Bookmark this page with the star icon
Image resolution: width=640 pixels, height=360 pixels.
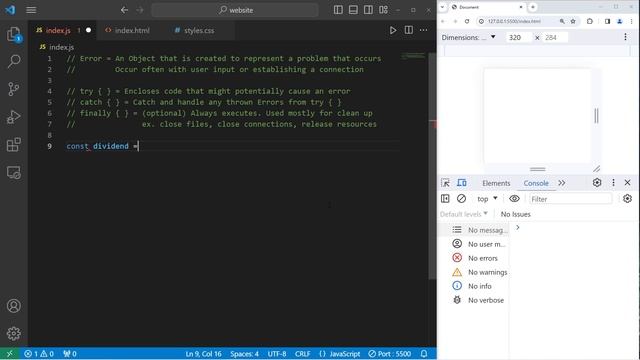tap(573, 21)
